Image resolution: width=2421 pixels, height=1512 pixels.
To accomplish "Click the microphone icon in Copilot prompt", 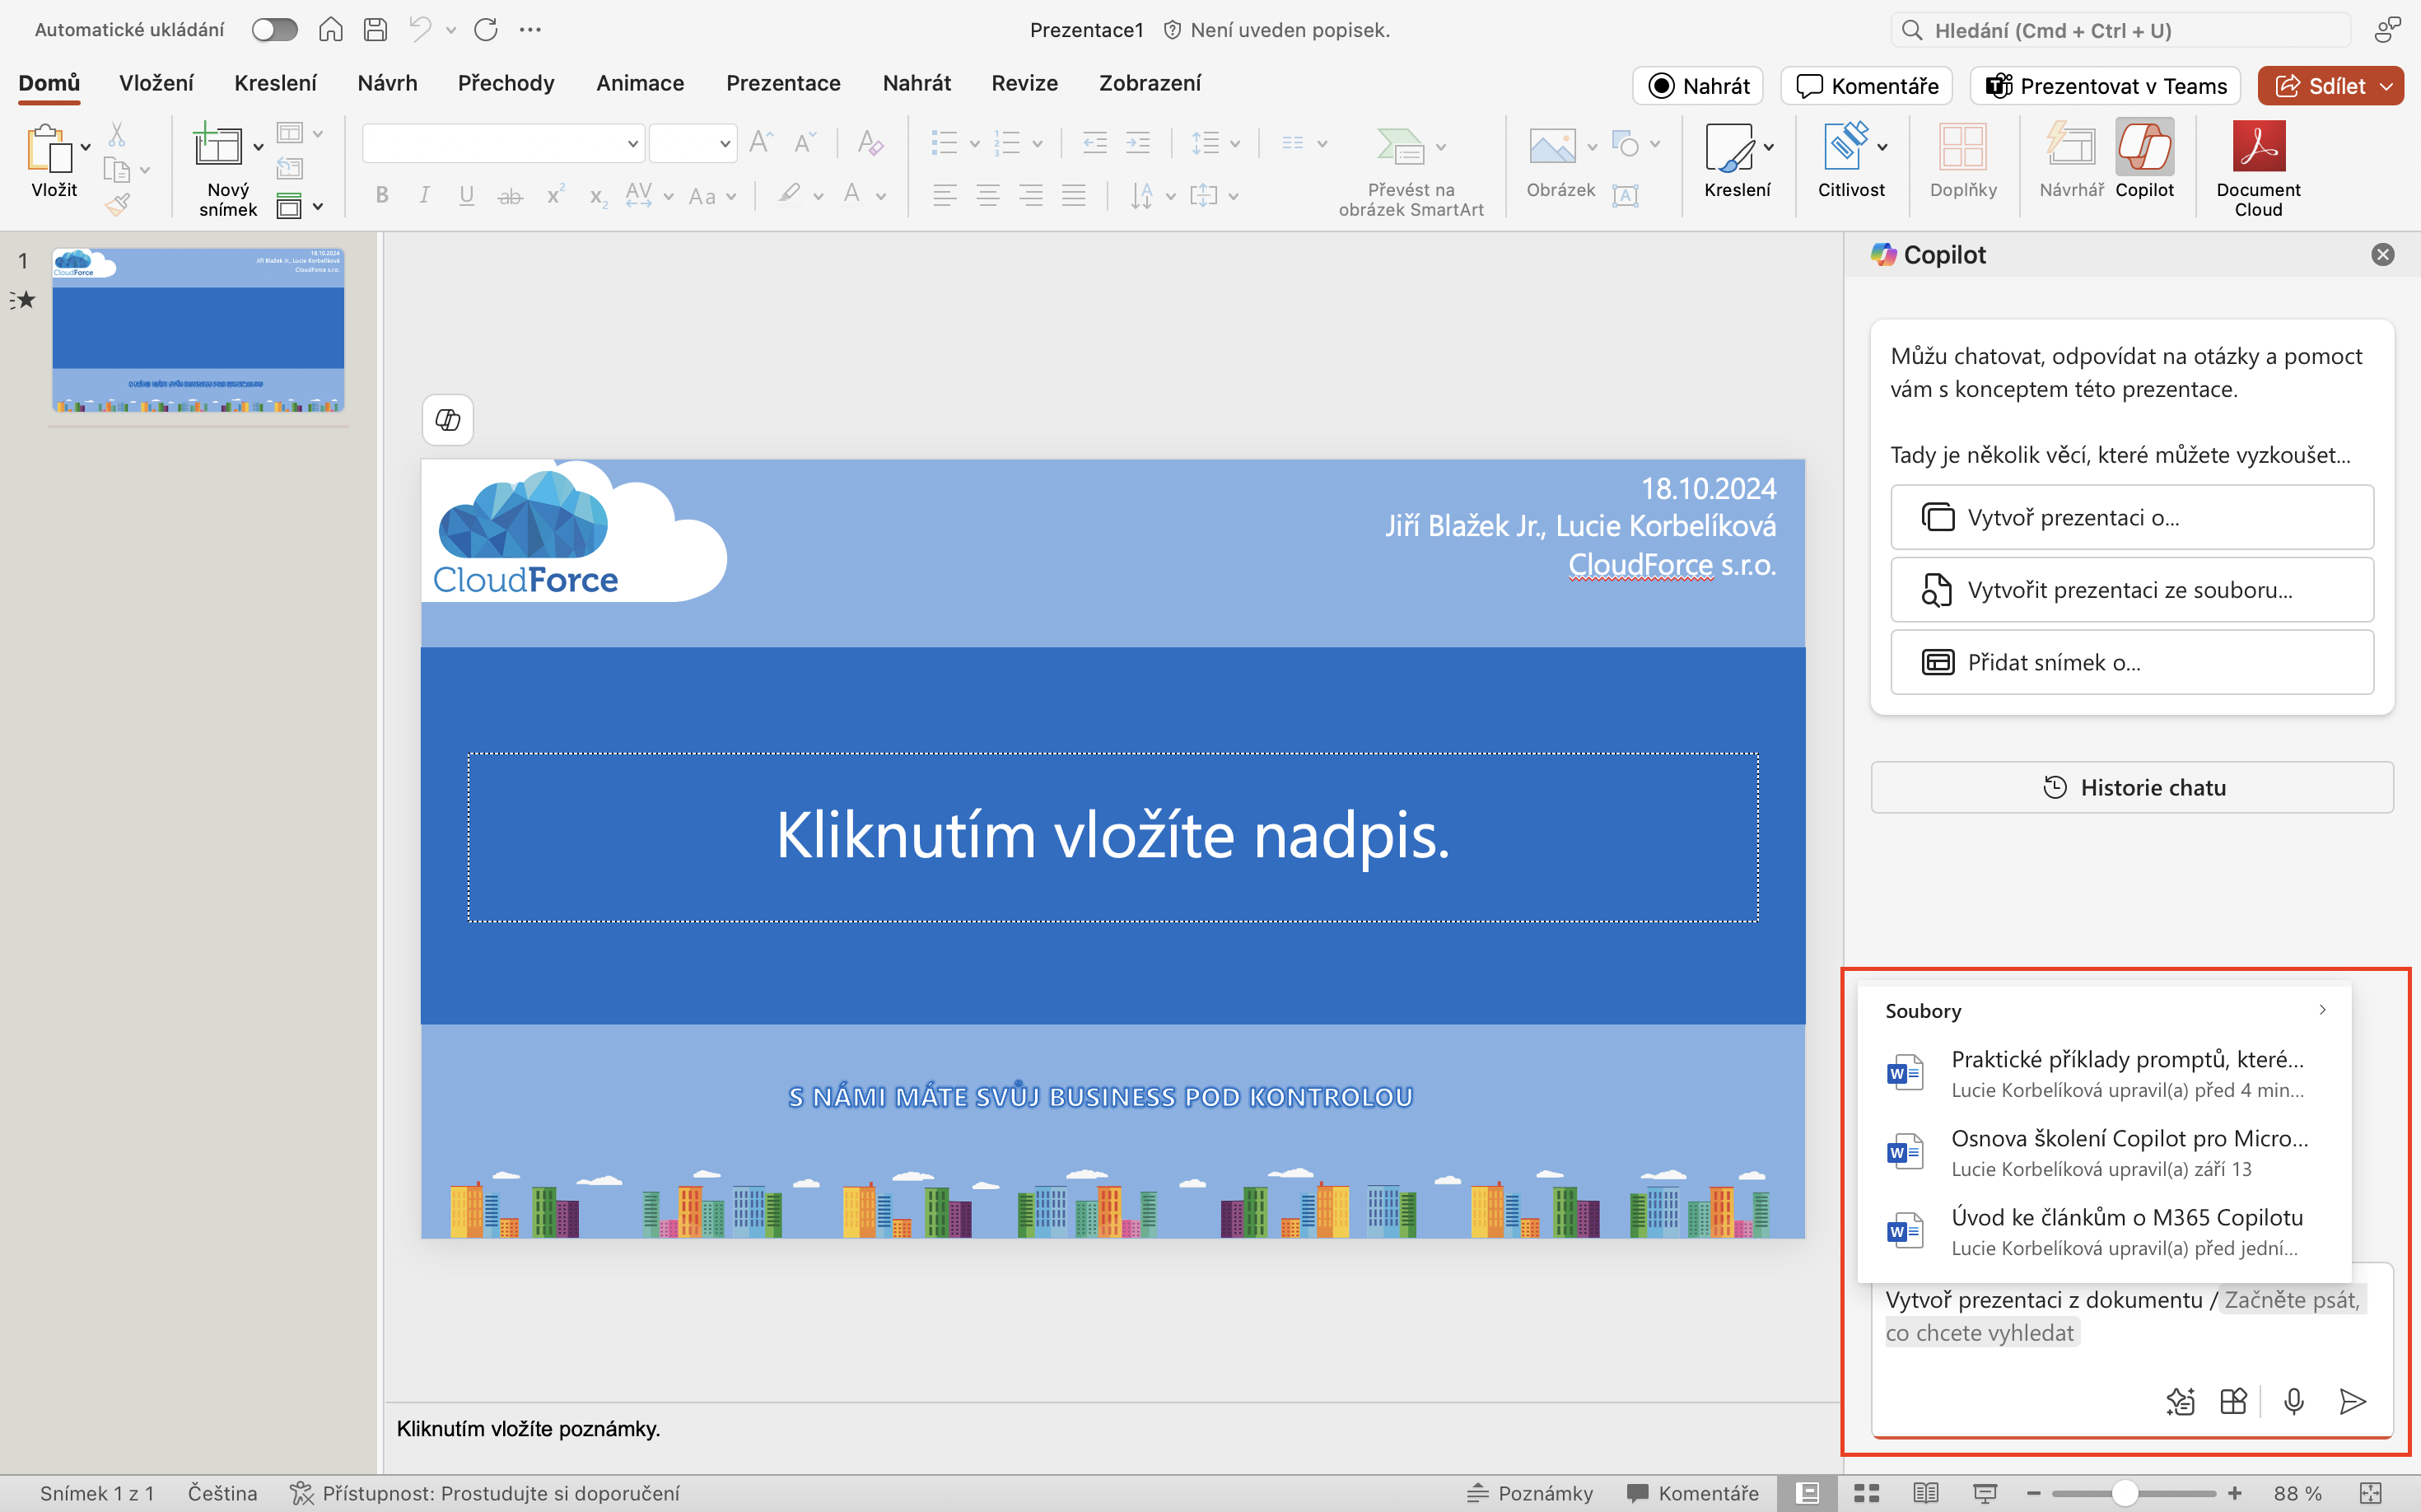I will (x=2294, y=1402).
